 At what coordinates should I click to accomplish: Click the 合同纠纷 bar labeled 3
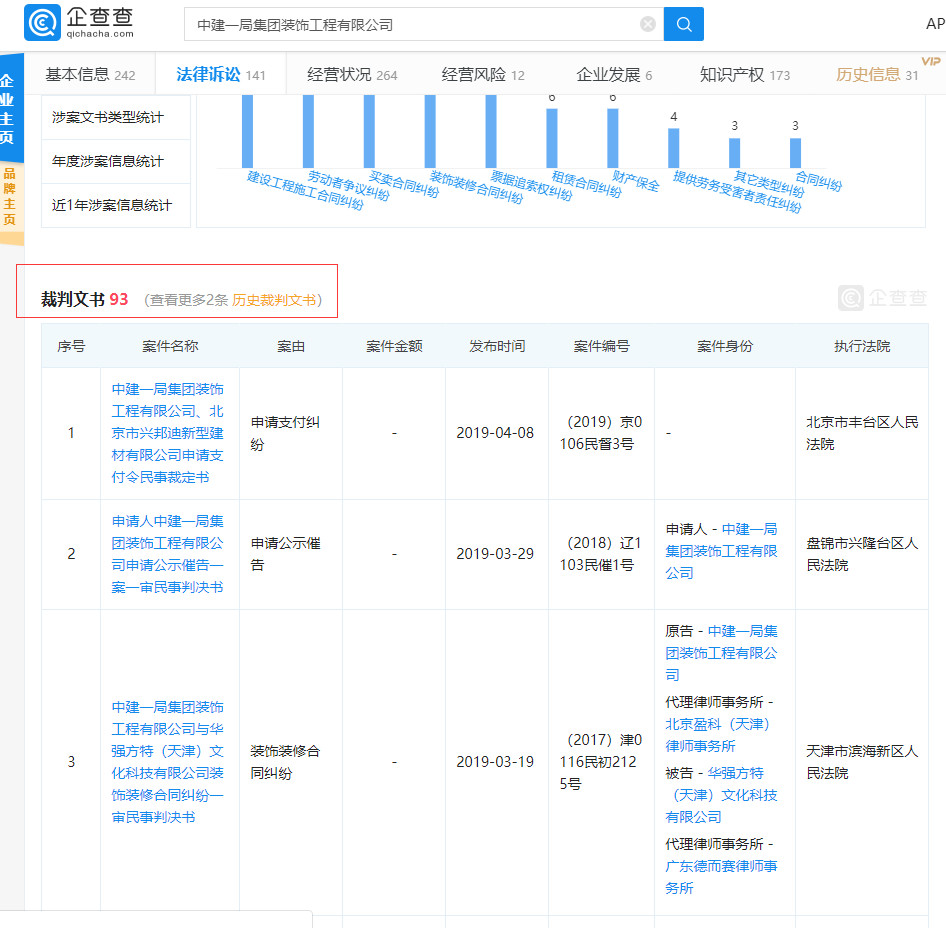tap(796, 153)
